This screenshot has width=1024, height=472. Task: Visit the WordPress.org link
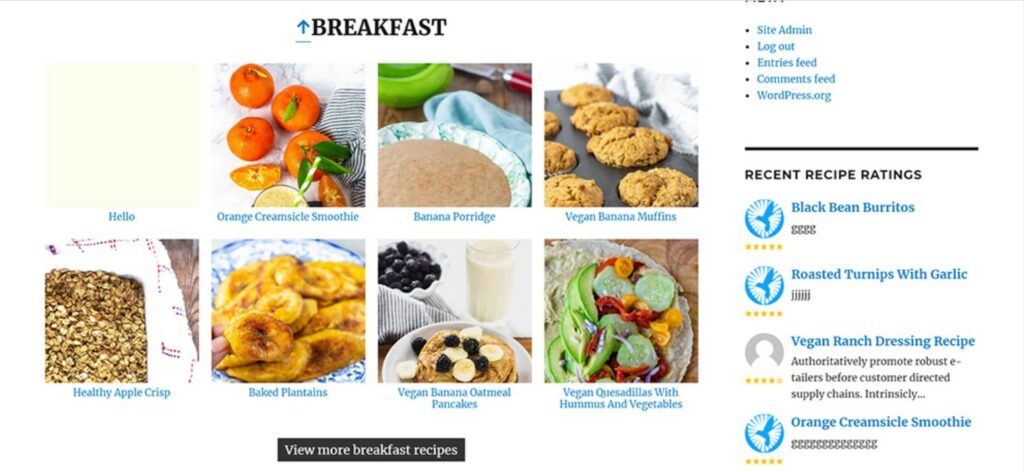(793, 95)
